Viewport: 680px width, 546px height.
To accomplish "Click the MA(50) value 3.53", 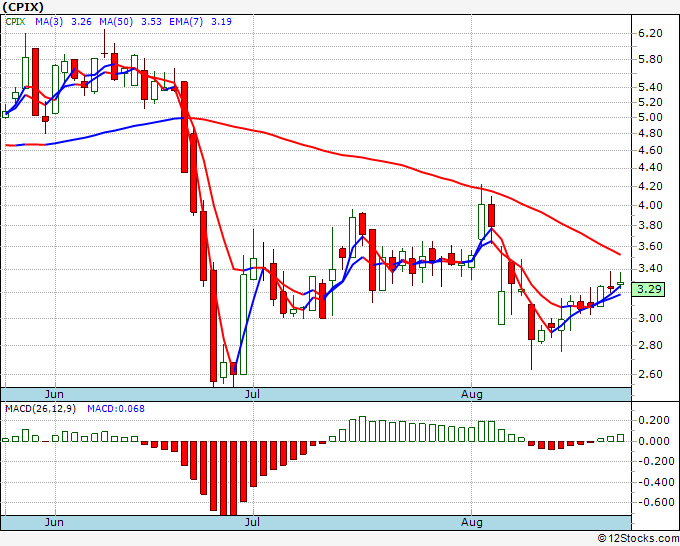I will pyautogui.click(x=151, y=22).
